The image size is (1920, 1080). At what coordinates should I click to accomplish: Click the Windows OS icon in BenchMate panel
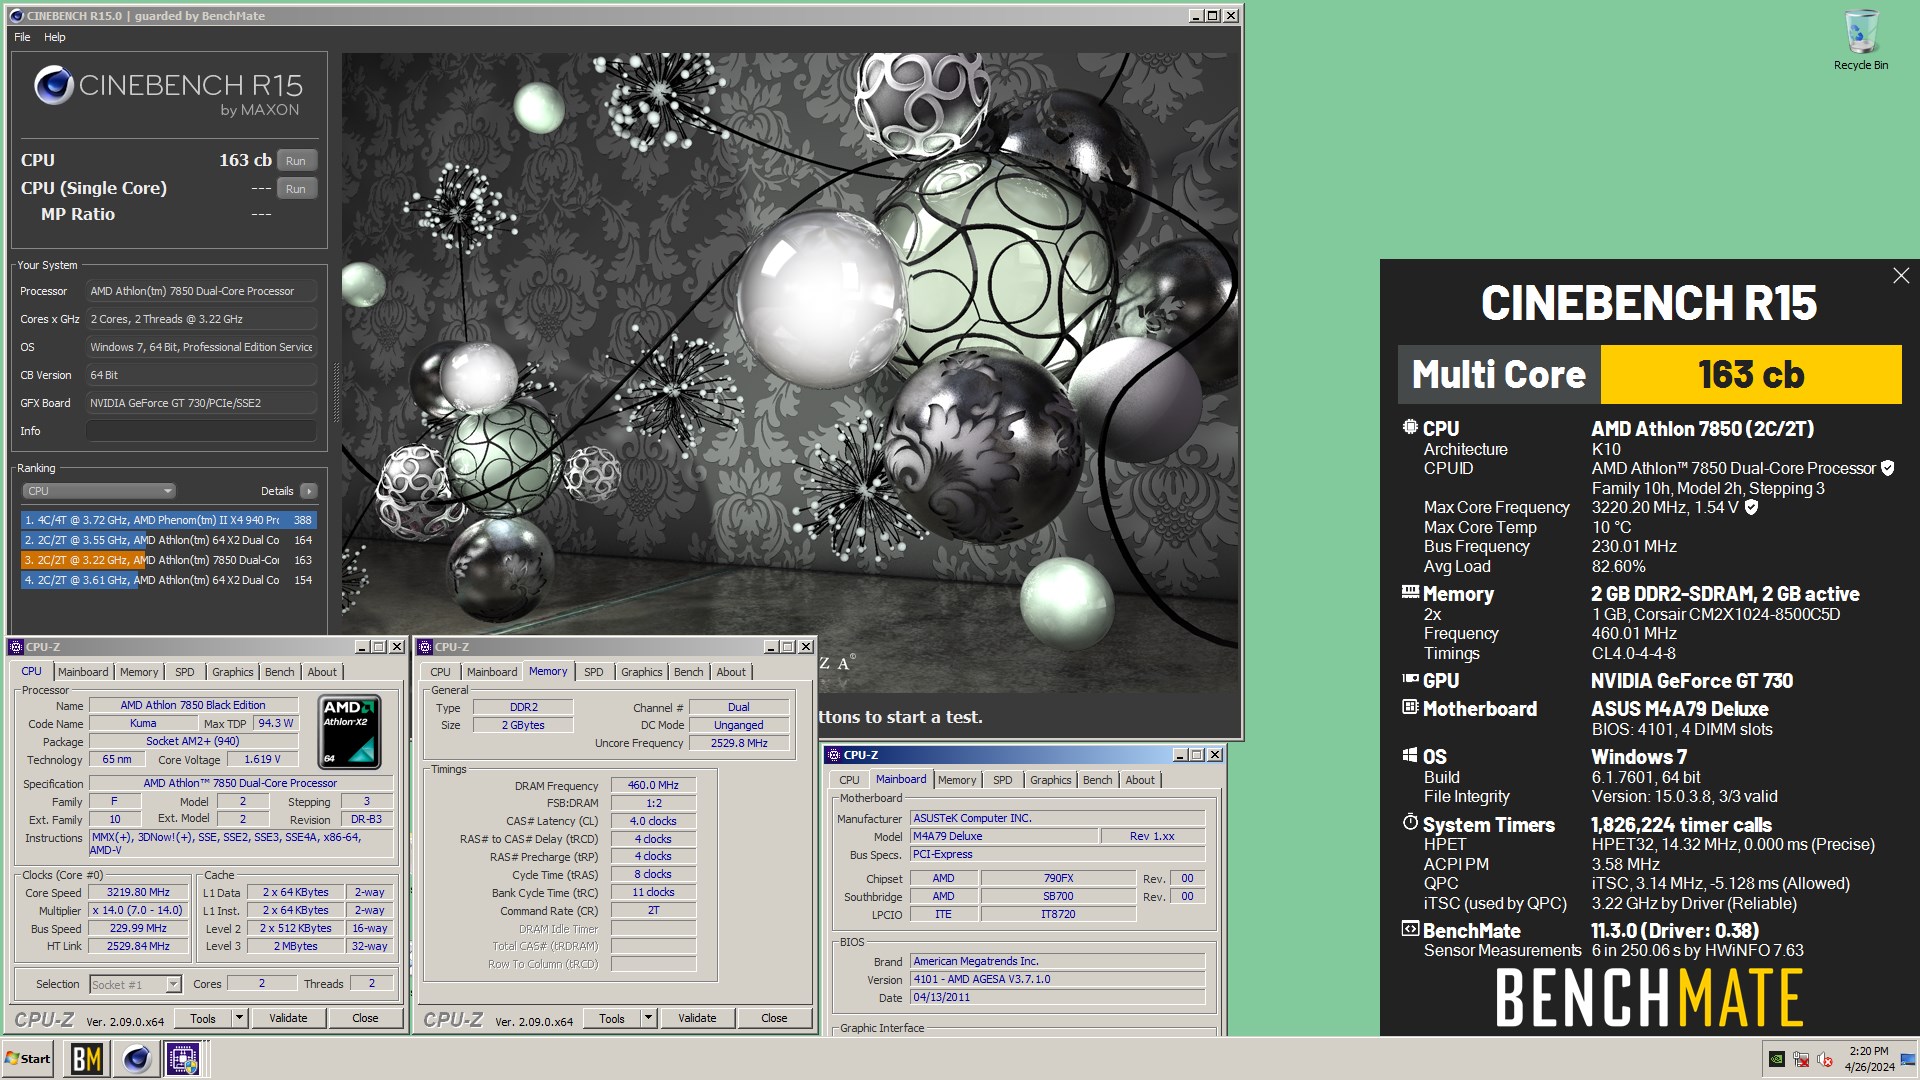(1410, 755)
